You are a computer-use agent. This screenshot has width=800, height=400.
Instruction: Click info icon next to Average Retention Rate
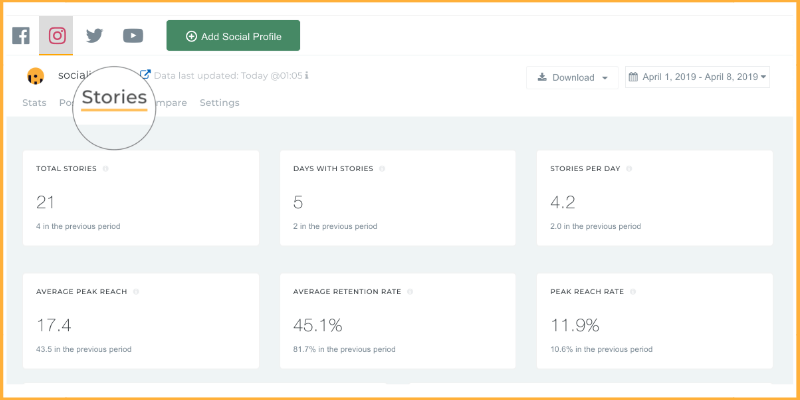pyautogui.click(x=410, y=292)
